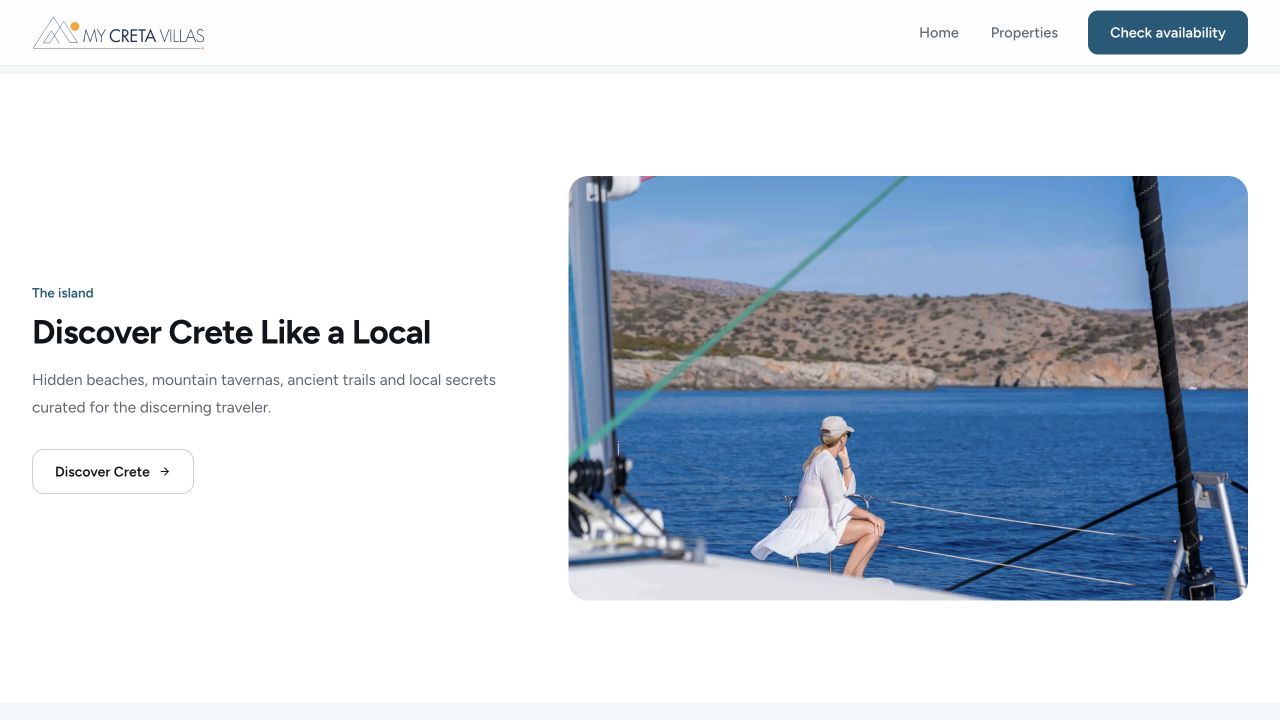1280x720 pixels.
Task: Click the Check availability button
Action: pyautogui.click(x=1168, y=33)
